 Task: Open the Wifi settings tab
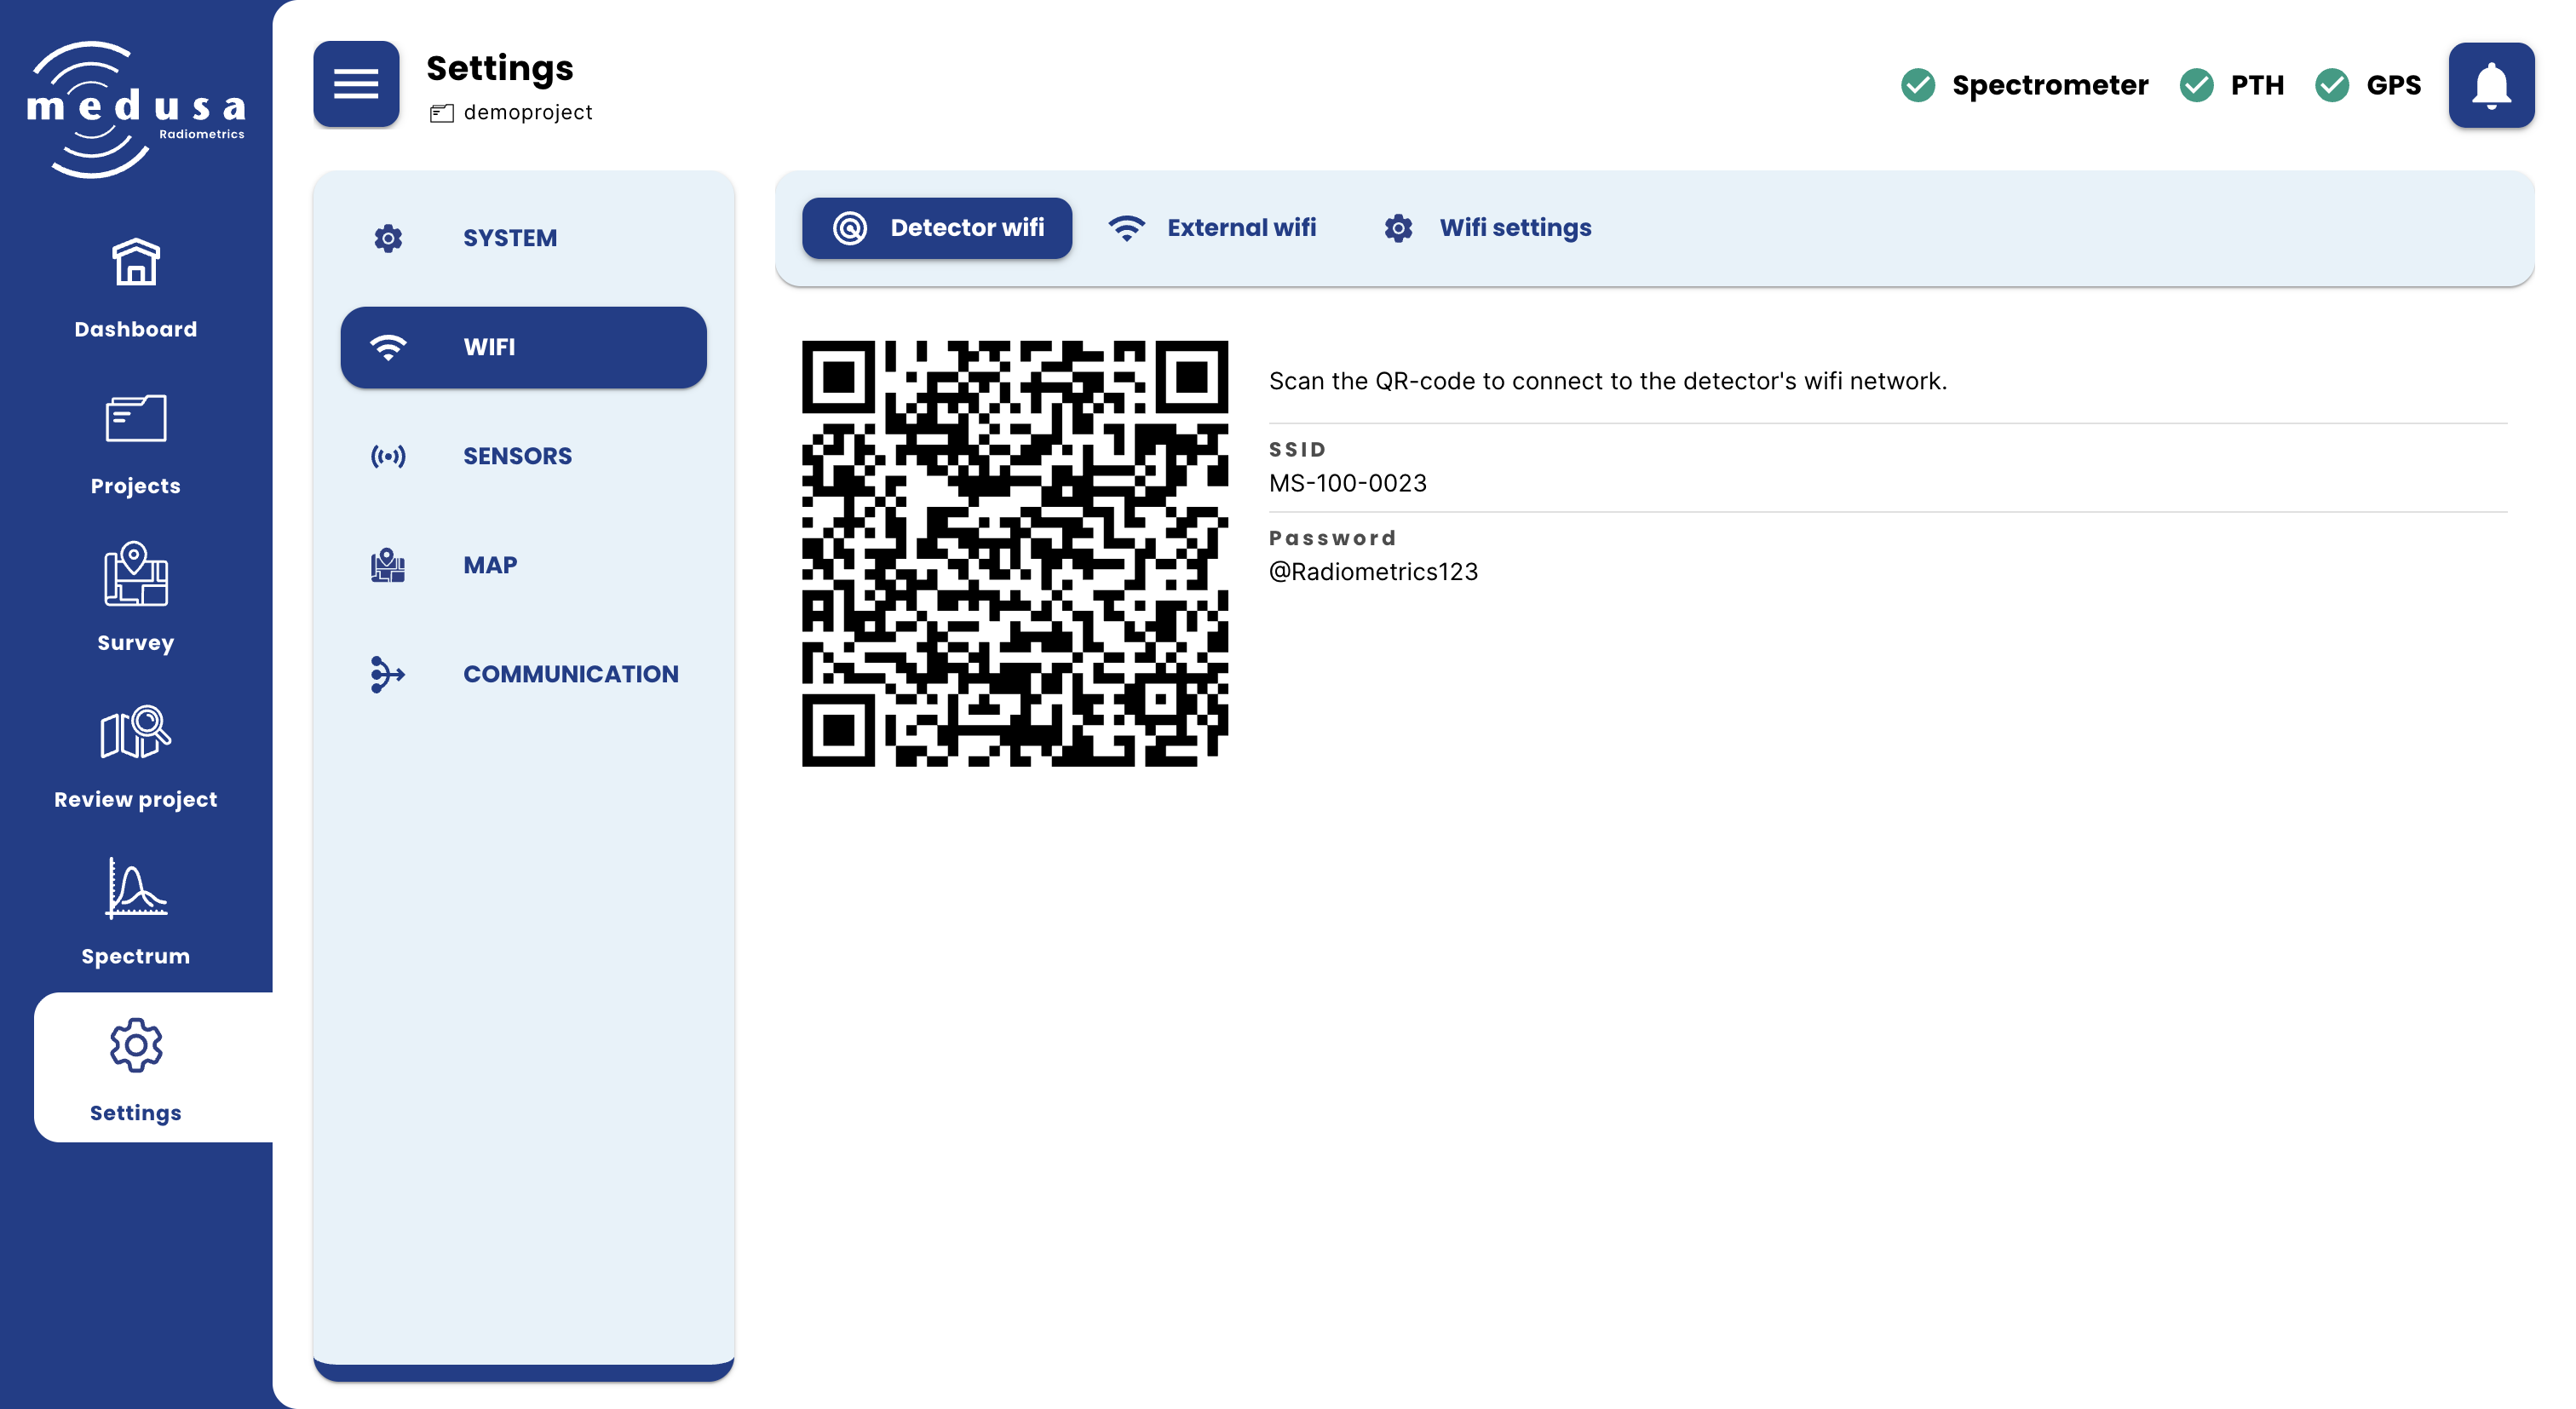(x=1487, y=228)
